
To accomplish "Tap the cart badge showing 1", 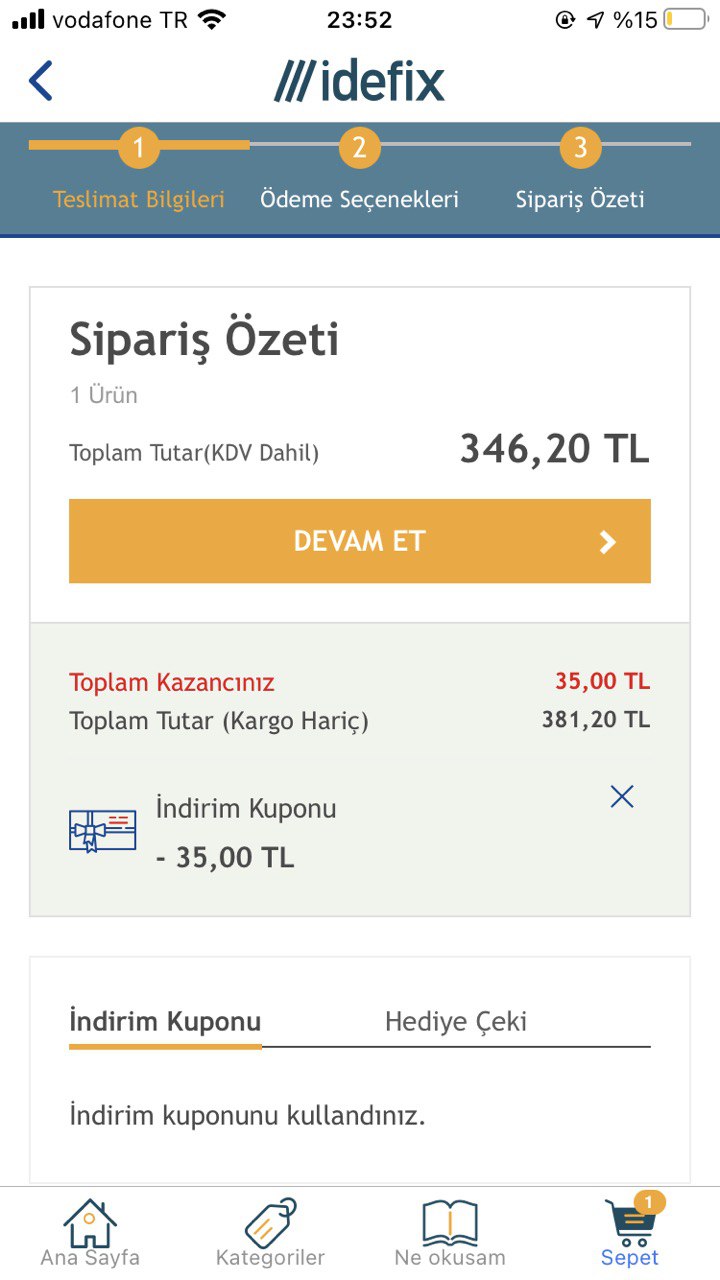I will 649,1201.
